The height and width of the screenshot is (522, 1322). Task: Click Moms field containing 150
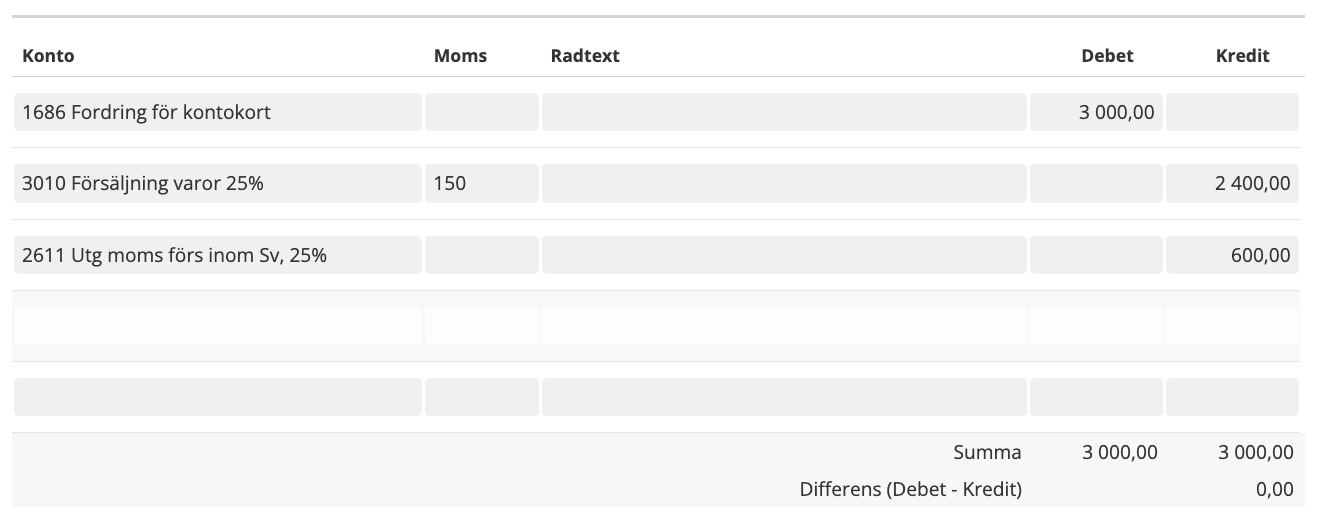point(481,183)
